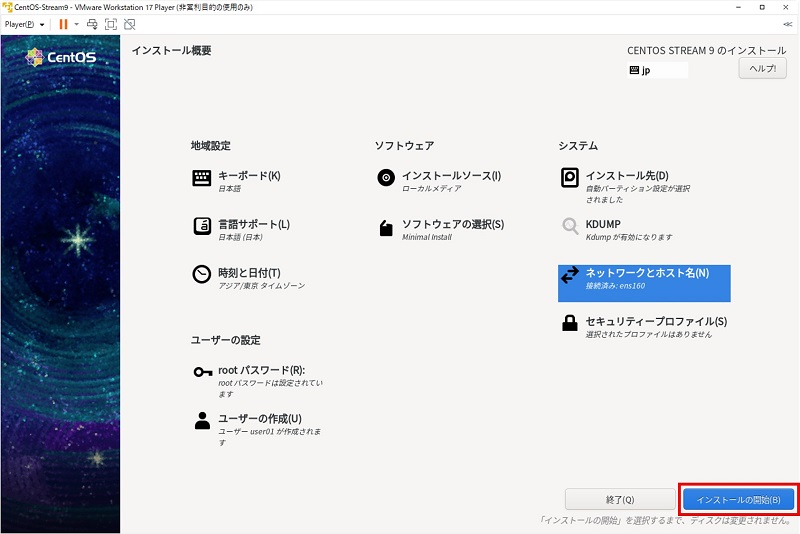Open root パスワード(R) settings
The image size is (800, 534).
[x=258, y=382]
